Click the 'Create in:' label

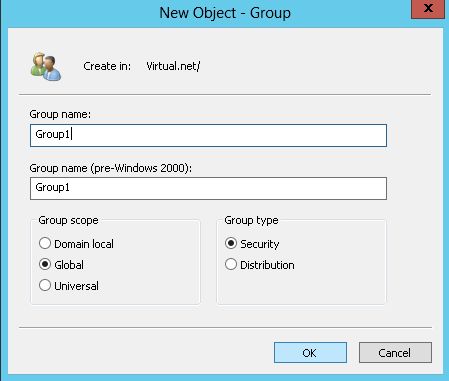point(107,66)
